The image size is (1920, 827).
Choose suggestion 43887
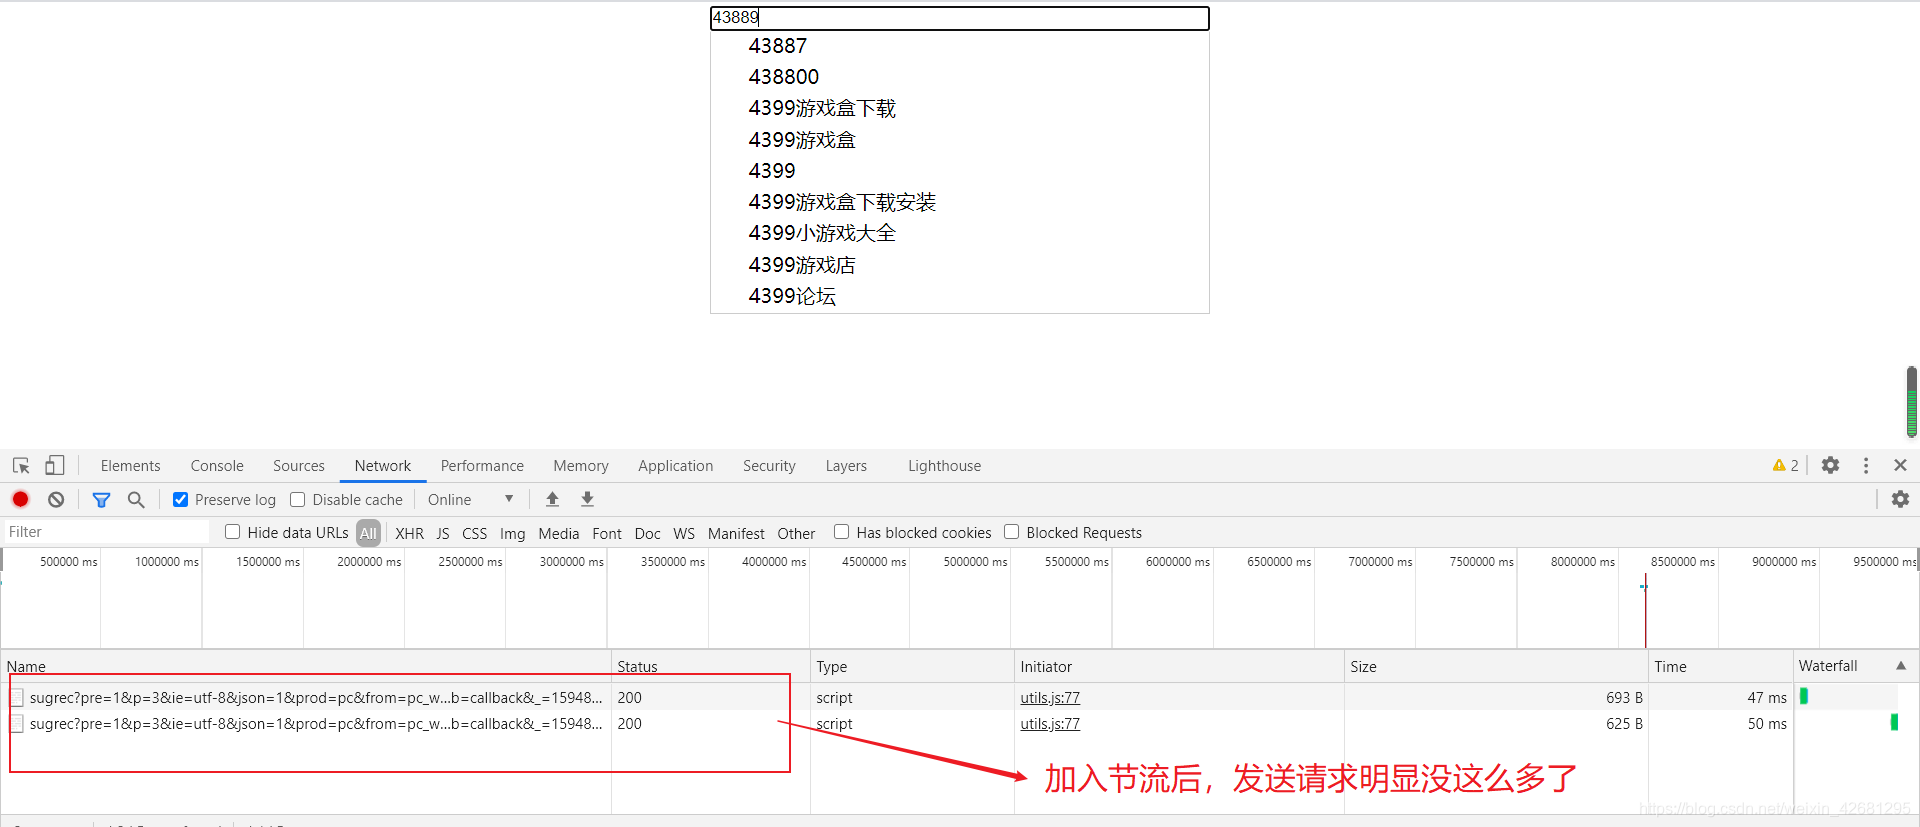click(778, 46)
